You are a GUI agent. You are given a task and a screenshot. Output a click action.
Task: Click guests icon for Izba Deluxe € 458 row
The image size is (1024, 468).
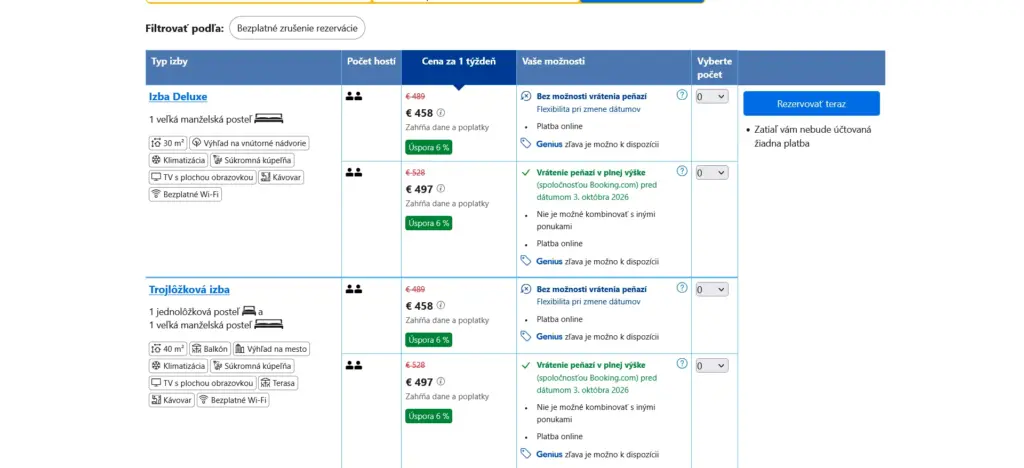point(354,97)
